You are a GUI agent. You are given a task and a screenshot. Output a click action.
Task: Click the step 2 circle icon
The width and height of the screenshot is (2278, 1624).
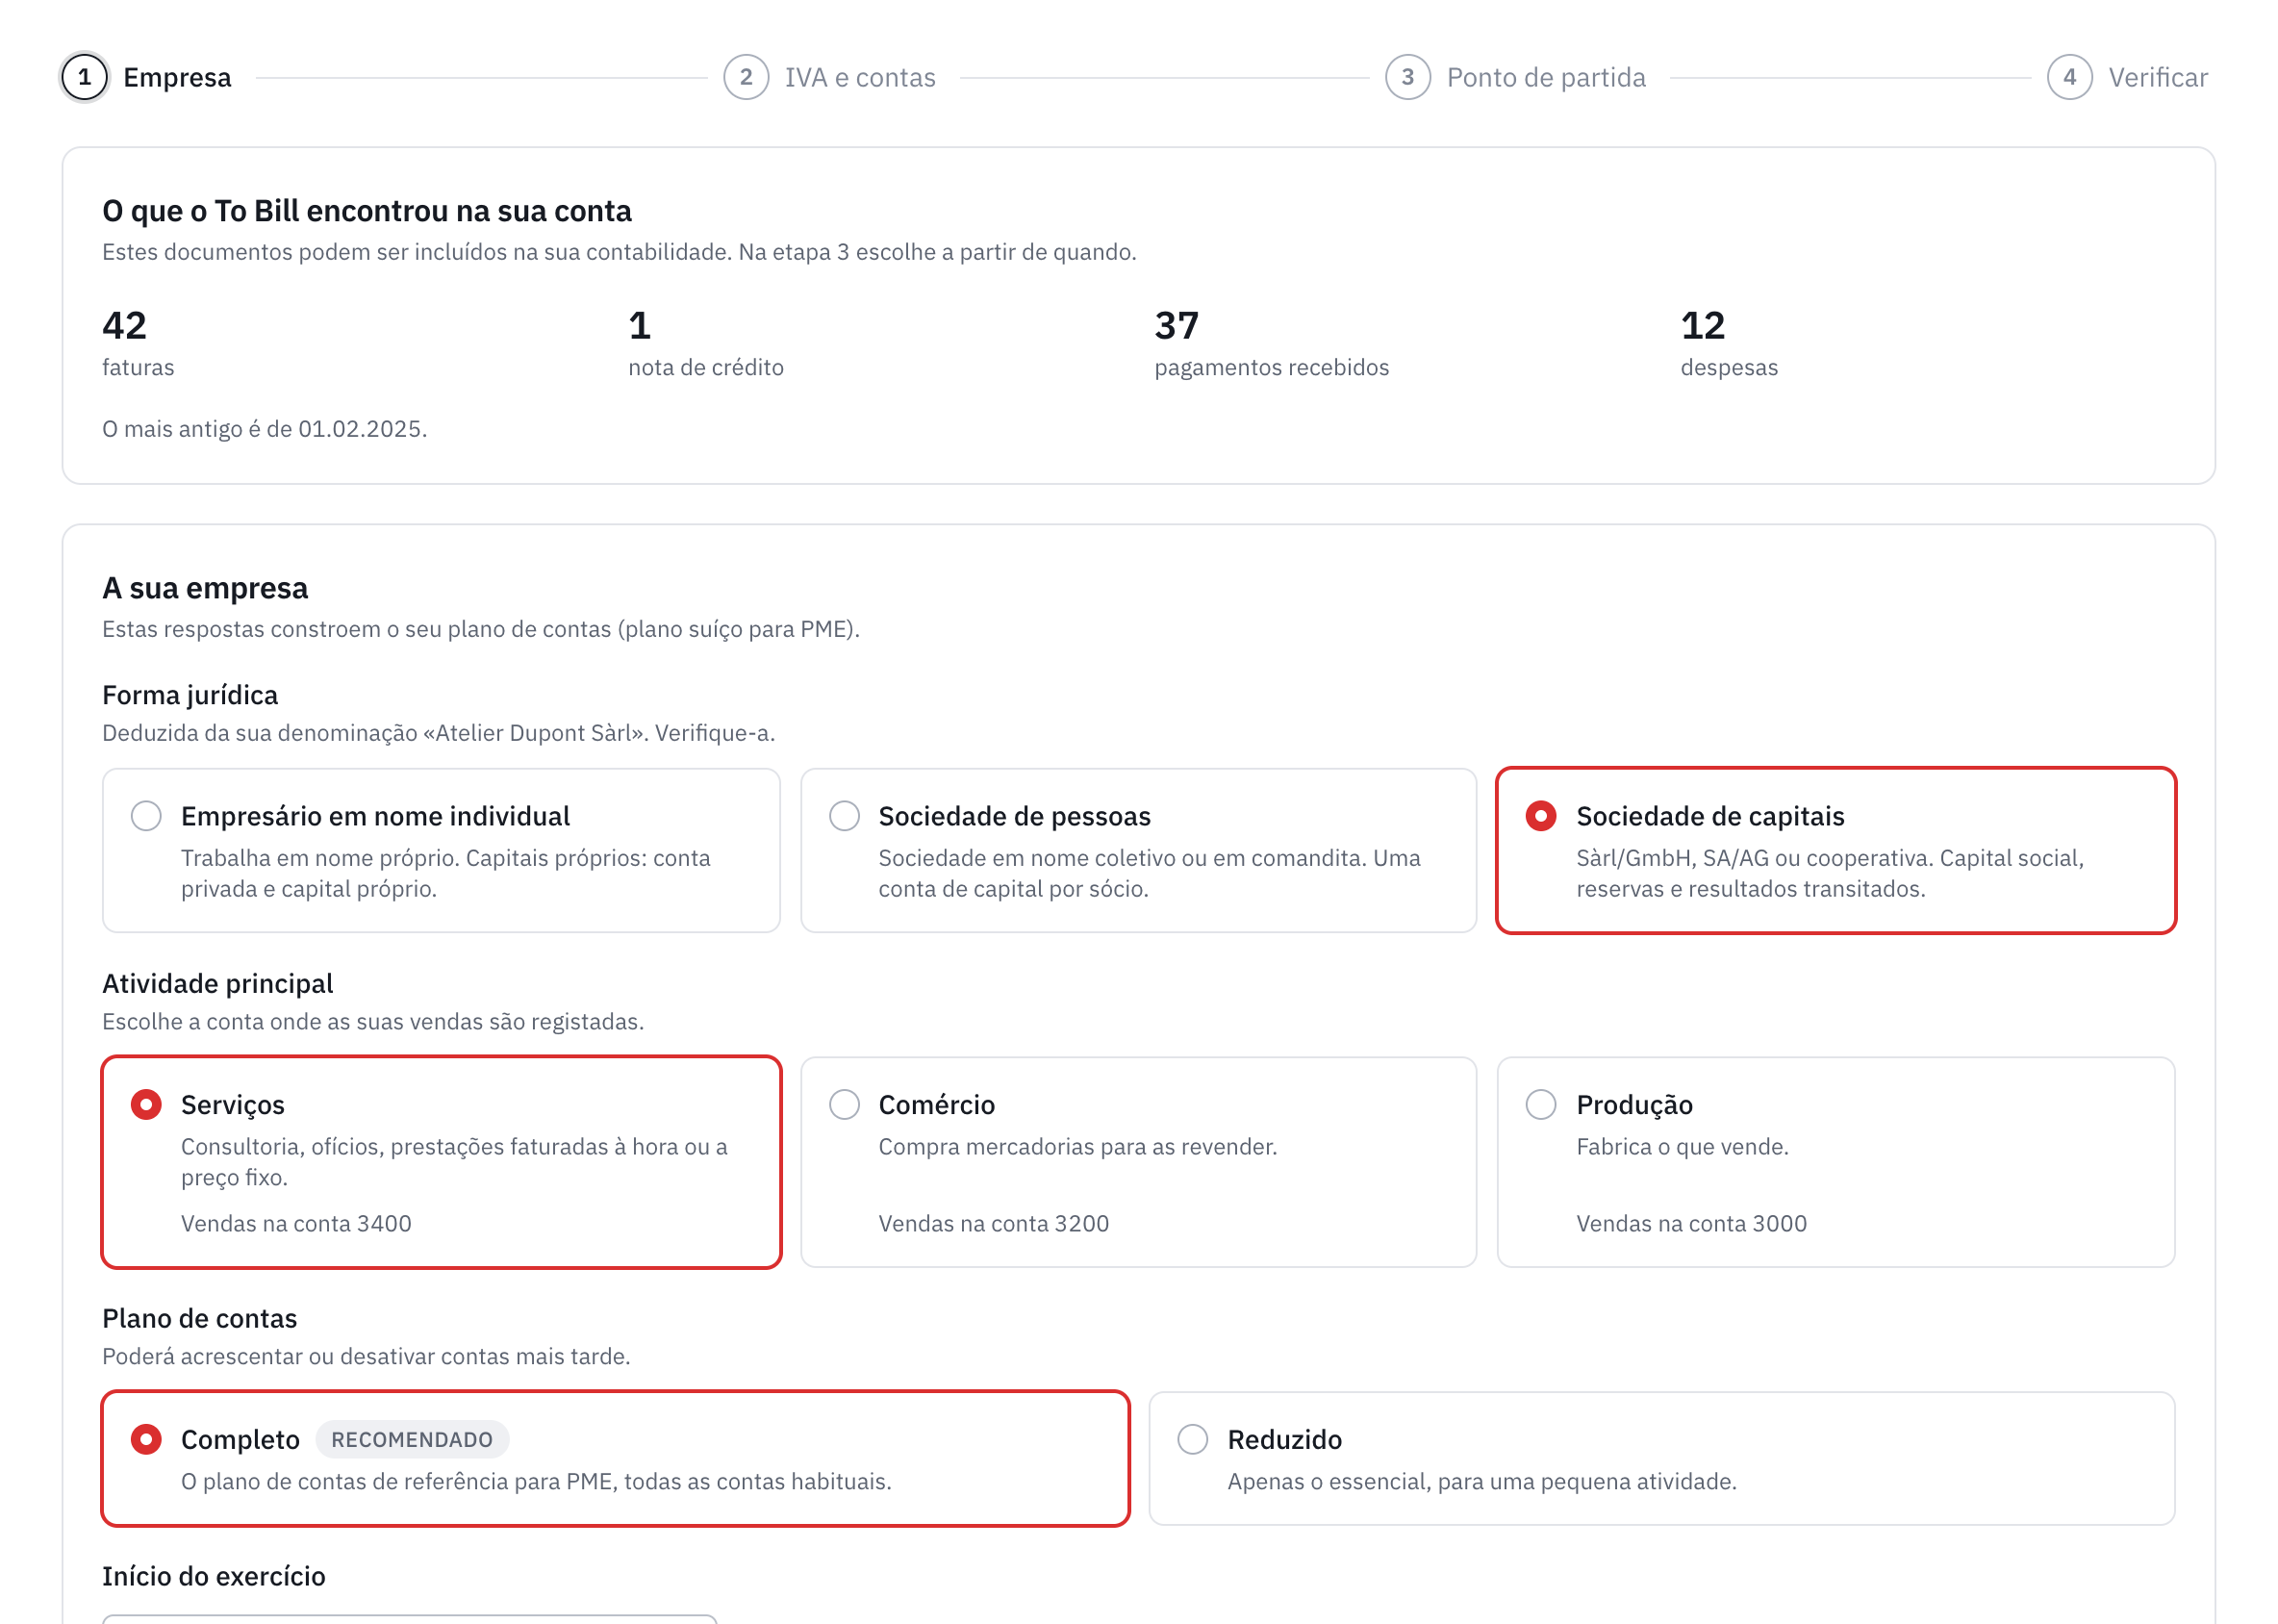(746, 77)
